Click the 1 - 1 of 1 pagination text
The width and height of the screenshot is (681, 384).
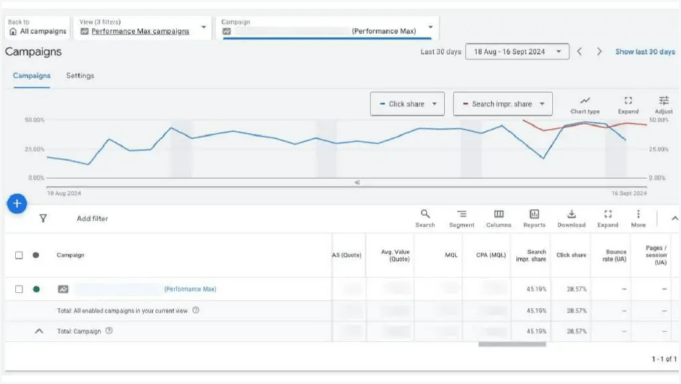[x=664, y=359]
